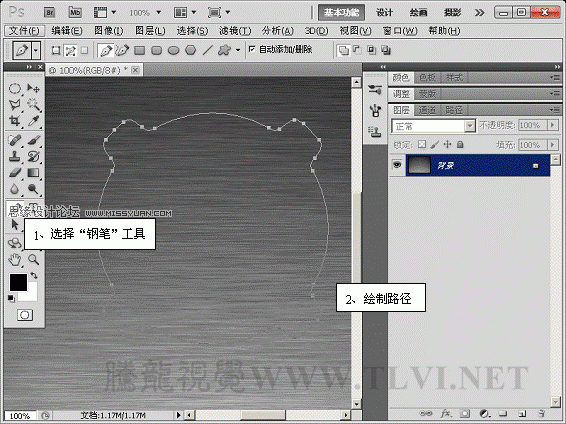Toggle lock image pixels brush icon
566x424 pixels.
pos(435,145)
